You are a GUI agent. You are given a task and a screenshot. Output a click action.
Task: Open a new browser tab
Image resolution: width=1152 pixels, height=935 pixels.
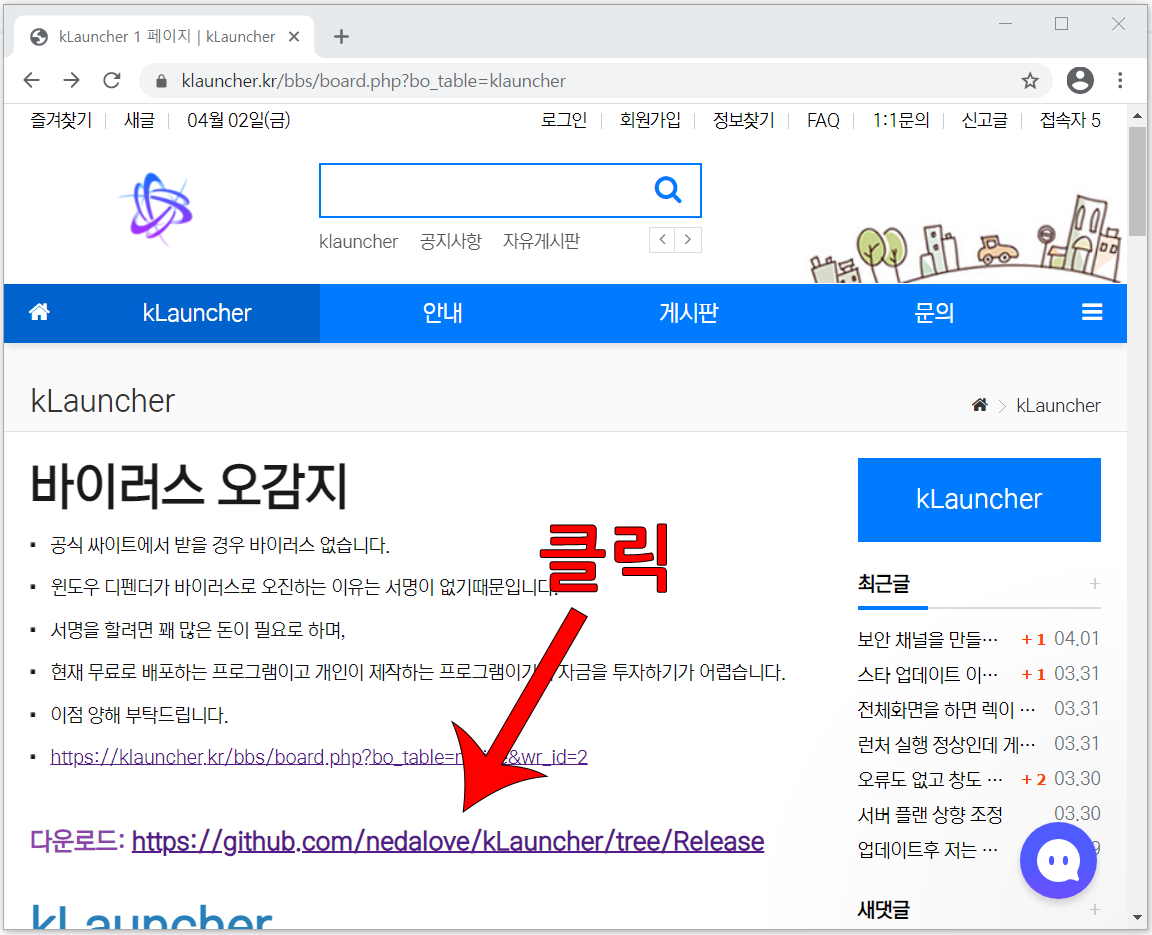click(342, 37)
